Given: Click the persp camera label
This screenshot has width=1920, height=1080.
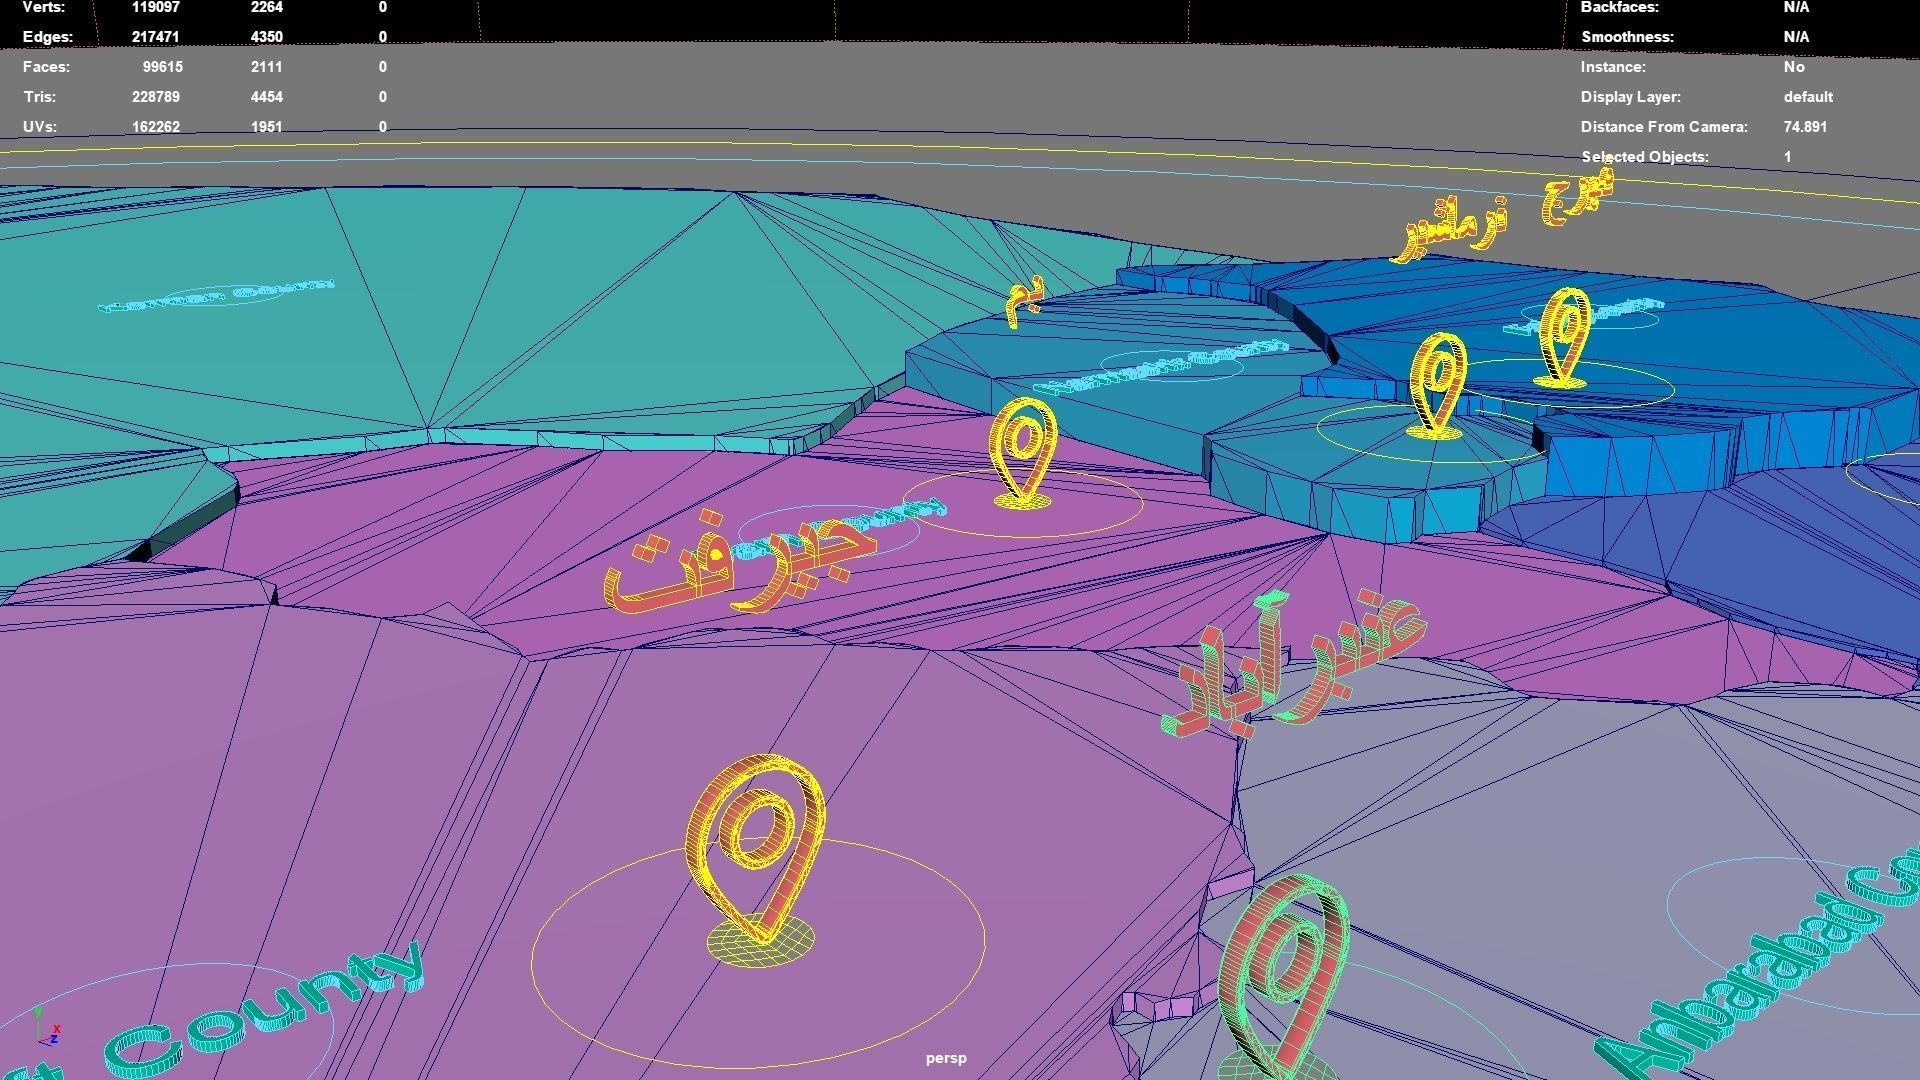Looking at the screenshot, I should (x=945, y=1058).
